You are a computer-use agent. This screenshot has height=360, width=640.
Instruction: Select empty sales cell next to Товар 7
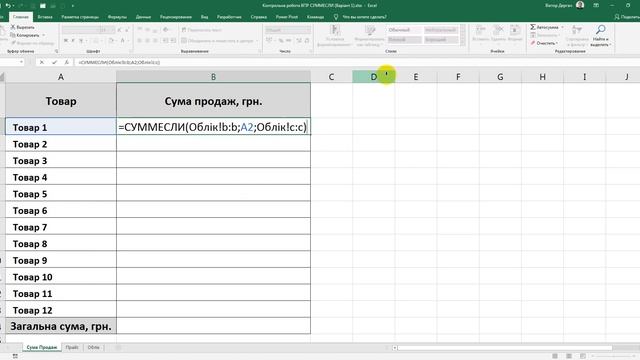tap(213, 227)
